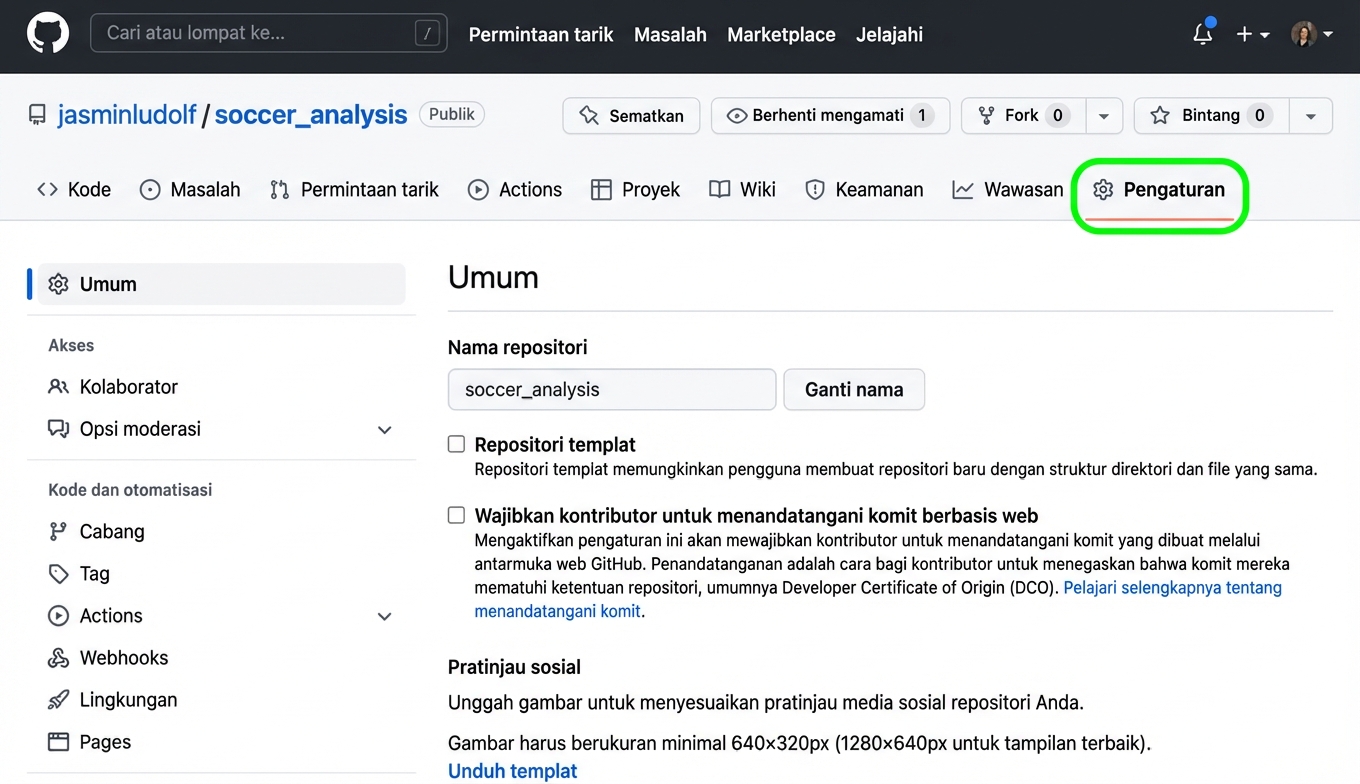Open the GitHub home logo
Screen dimensions: 1360x784
[x=48, y=34]
